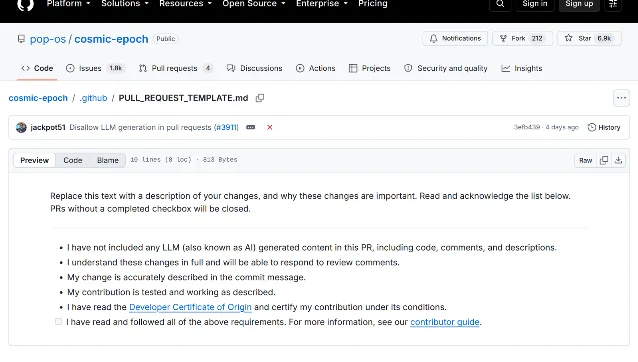The height and width of the screenshot is (362, 638).
Task: Open the app menu icon beside Sign up
Action: (613, 4)
